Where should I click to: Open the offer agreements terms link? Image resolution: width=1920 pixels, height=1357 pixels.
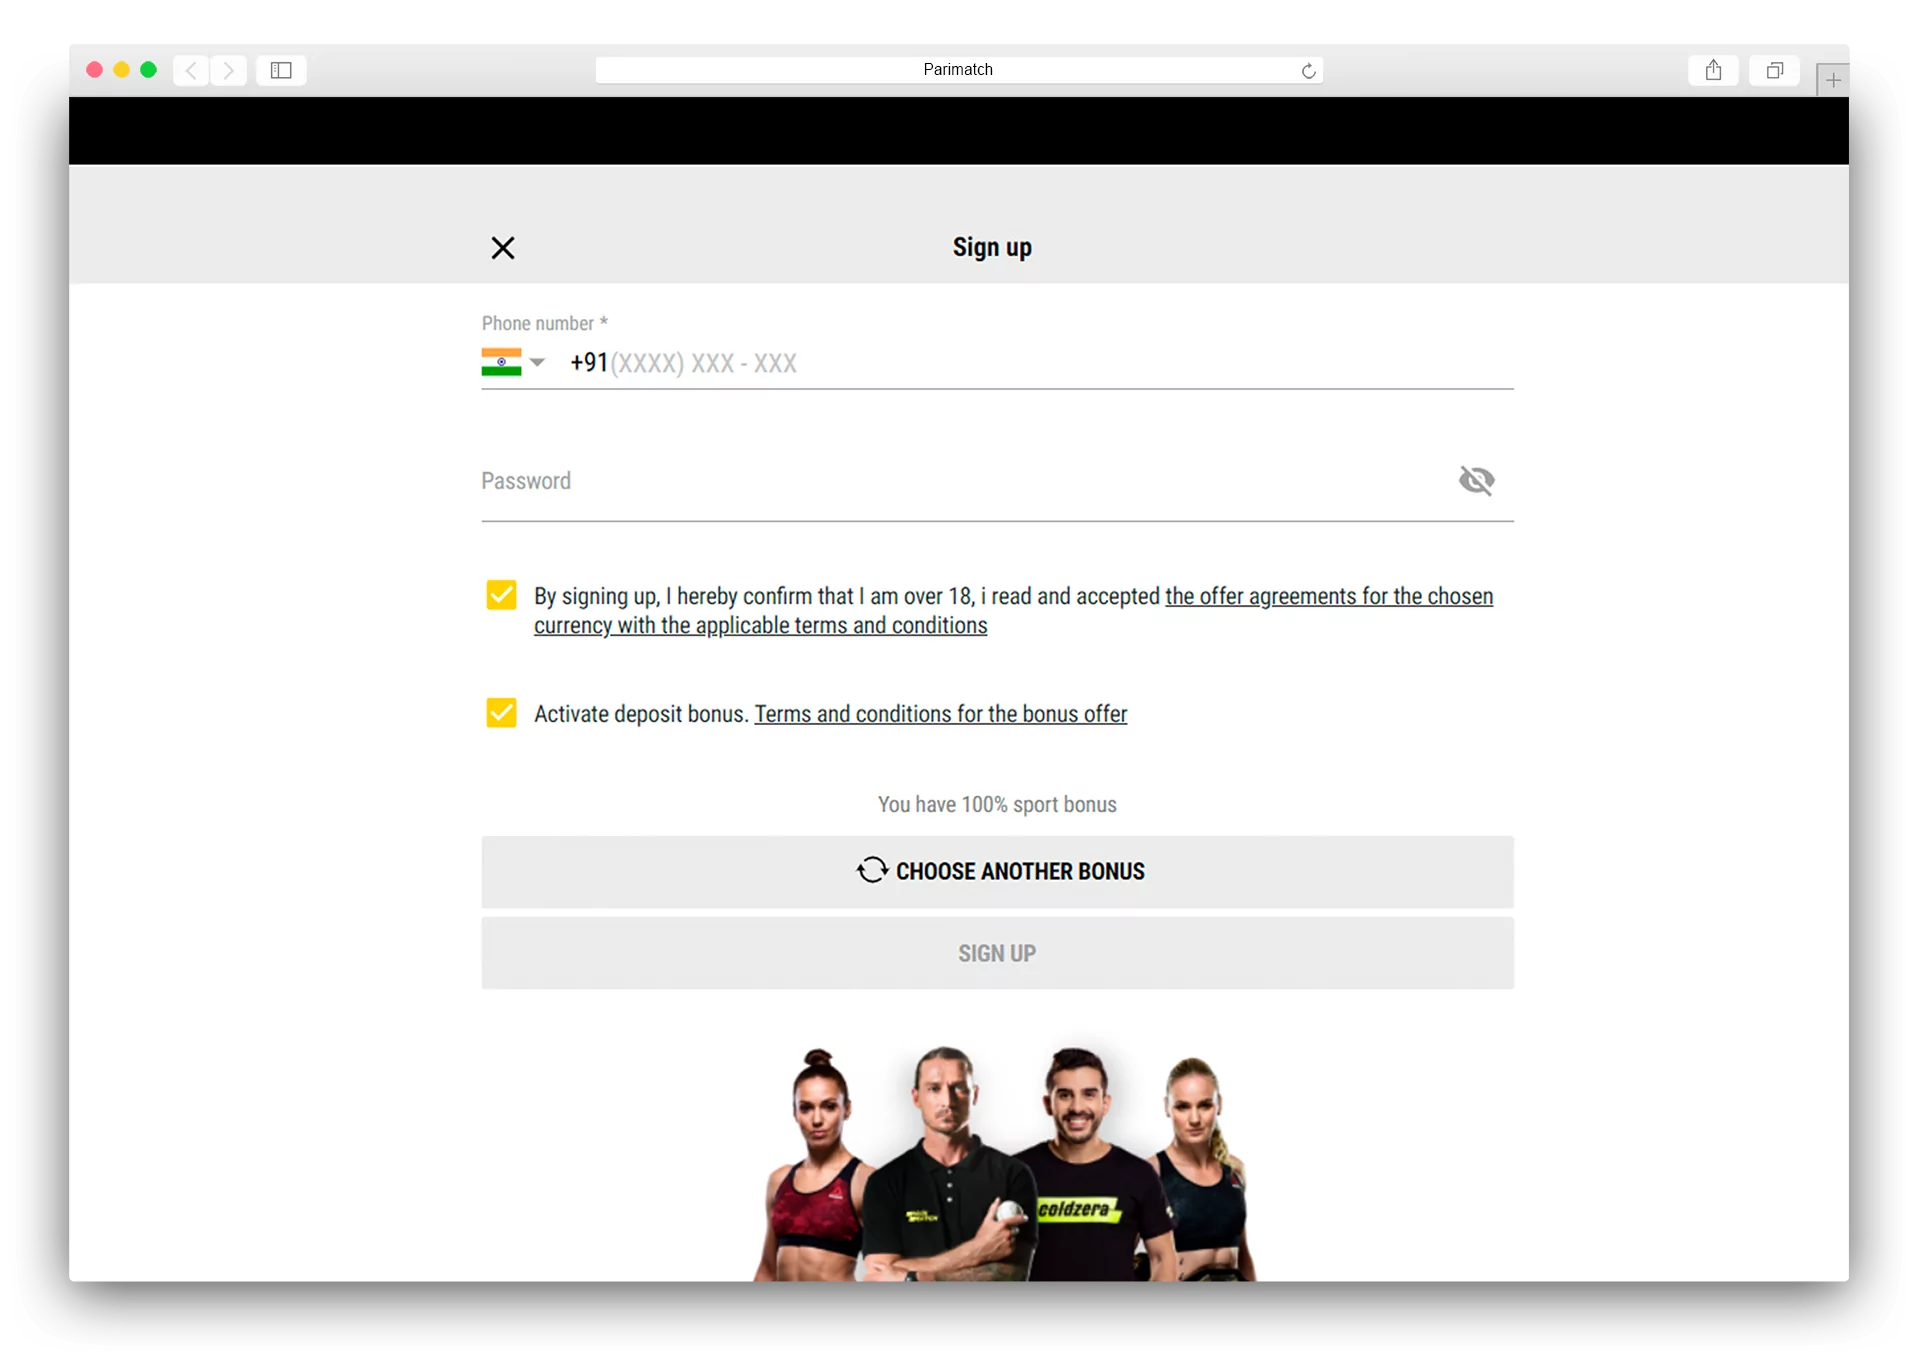click(x=1328, y=597)
